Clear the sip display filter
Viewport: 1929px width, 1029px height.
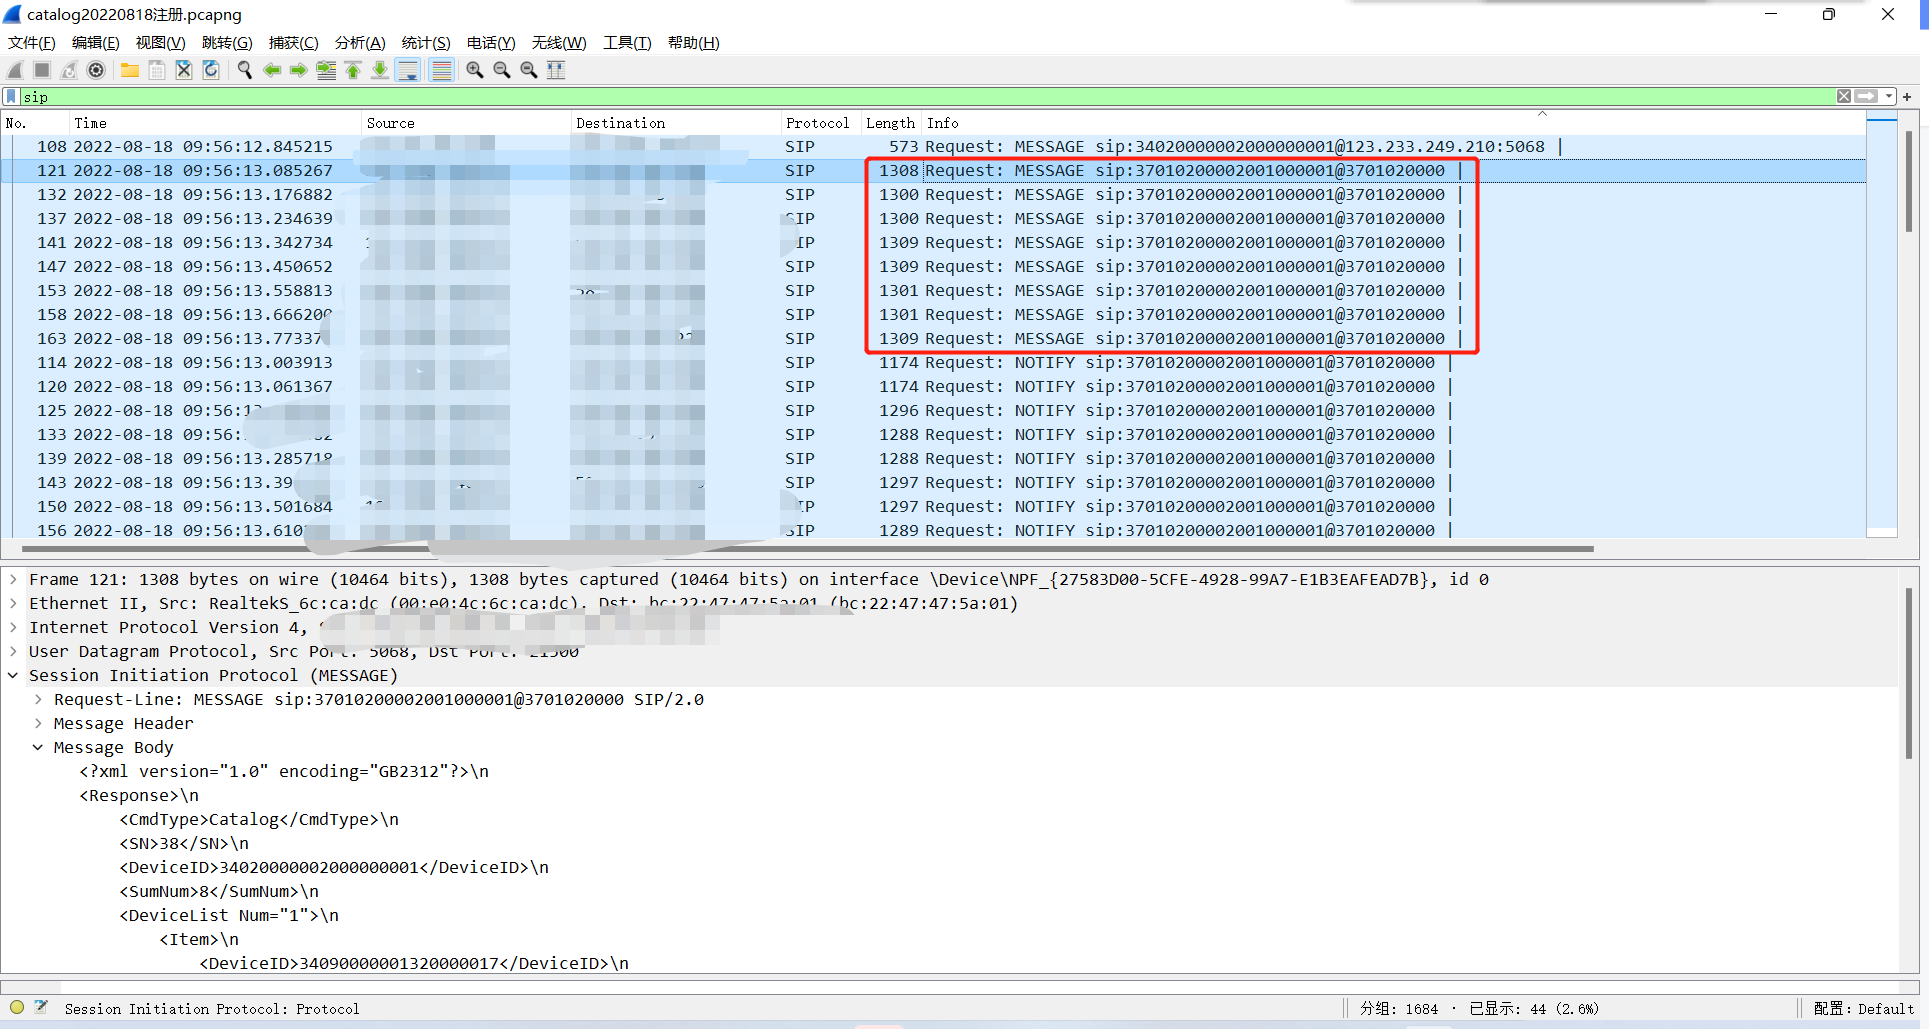pos(1844,96)
